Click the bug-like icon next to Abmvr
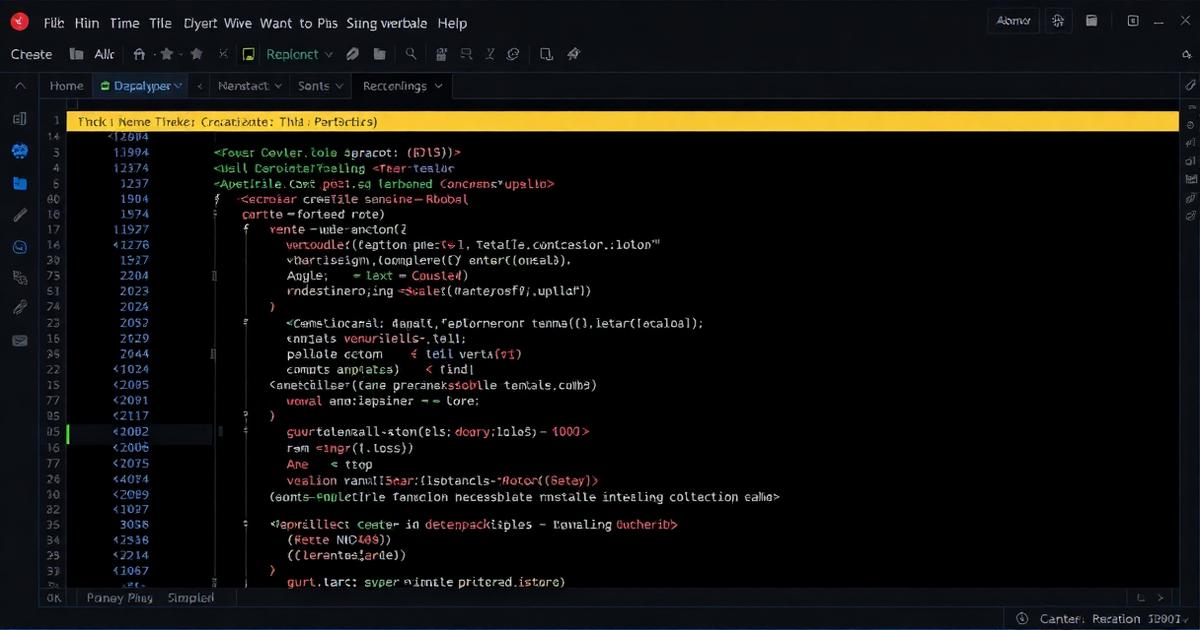The height and width of the screenshot is (630, 1200). coord(1058,21)
